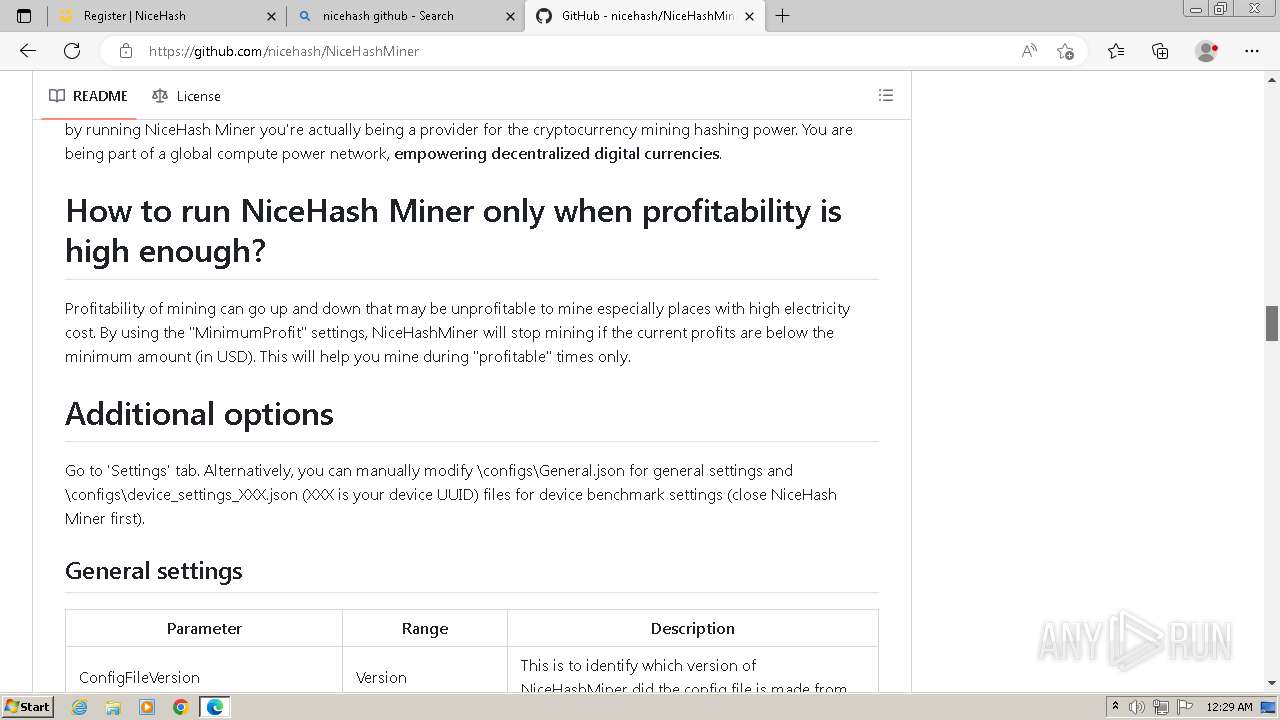Viewport: 1280px width, 720px height.
Task: Open a new browser tab
Action: pos(782,16)
